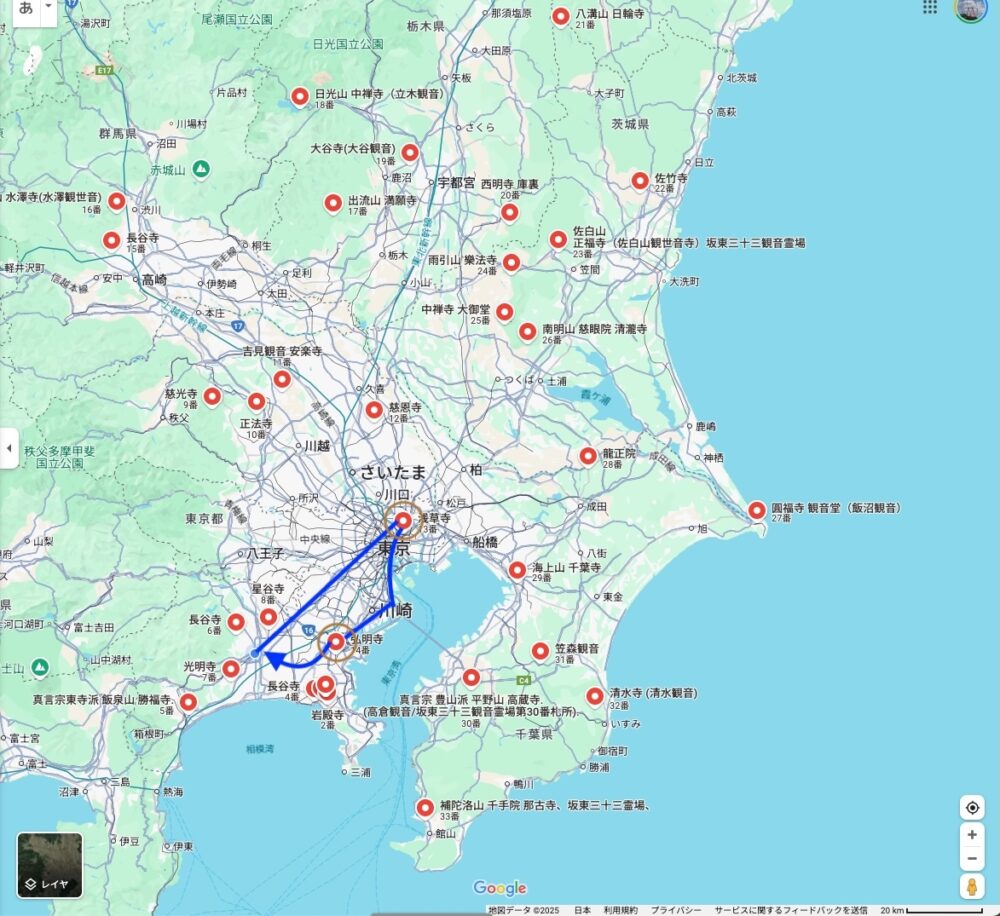This screenshot has width=1000, height=916.
Task: Open the 星谷寺 8番 pin
Action: coord(268,617)
